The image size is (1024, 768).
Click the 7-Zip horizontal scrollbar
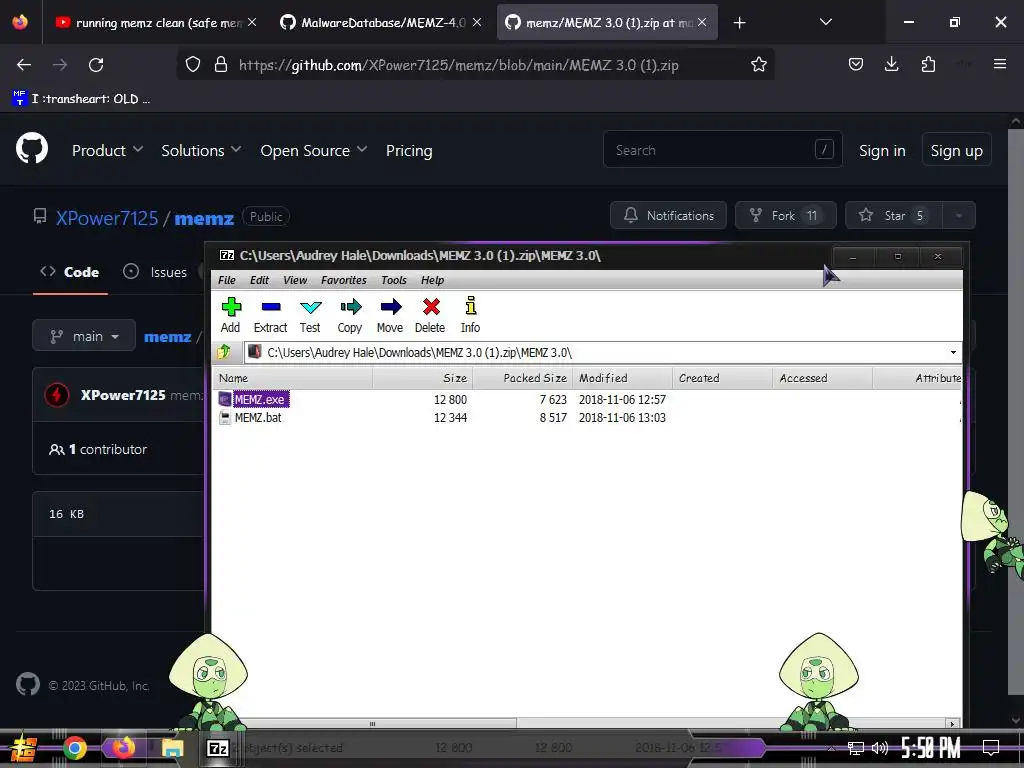(372, 724)
